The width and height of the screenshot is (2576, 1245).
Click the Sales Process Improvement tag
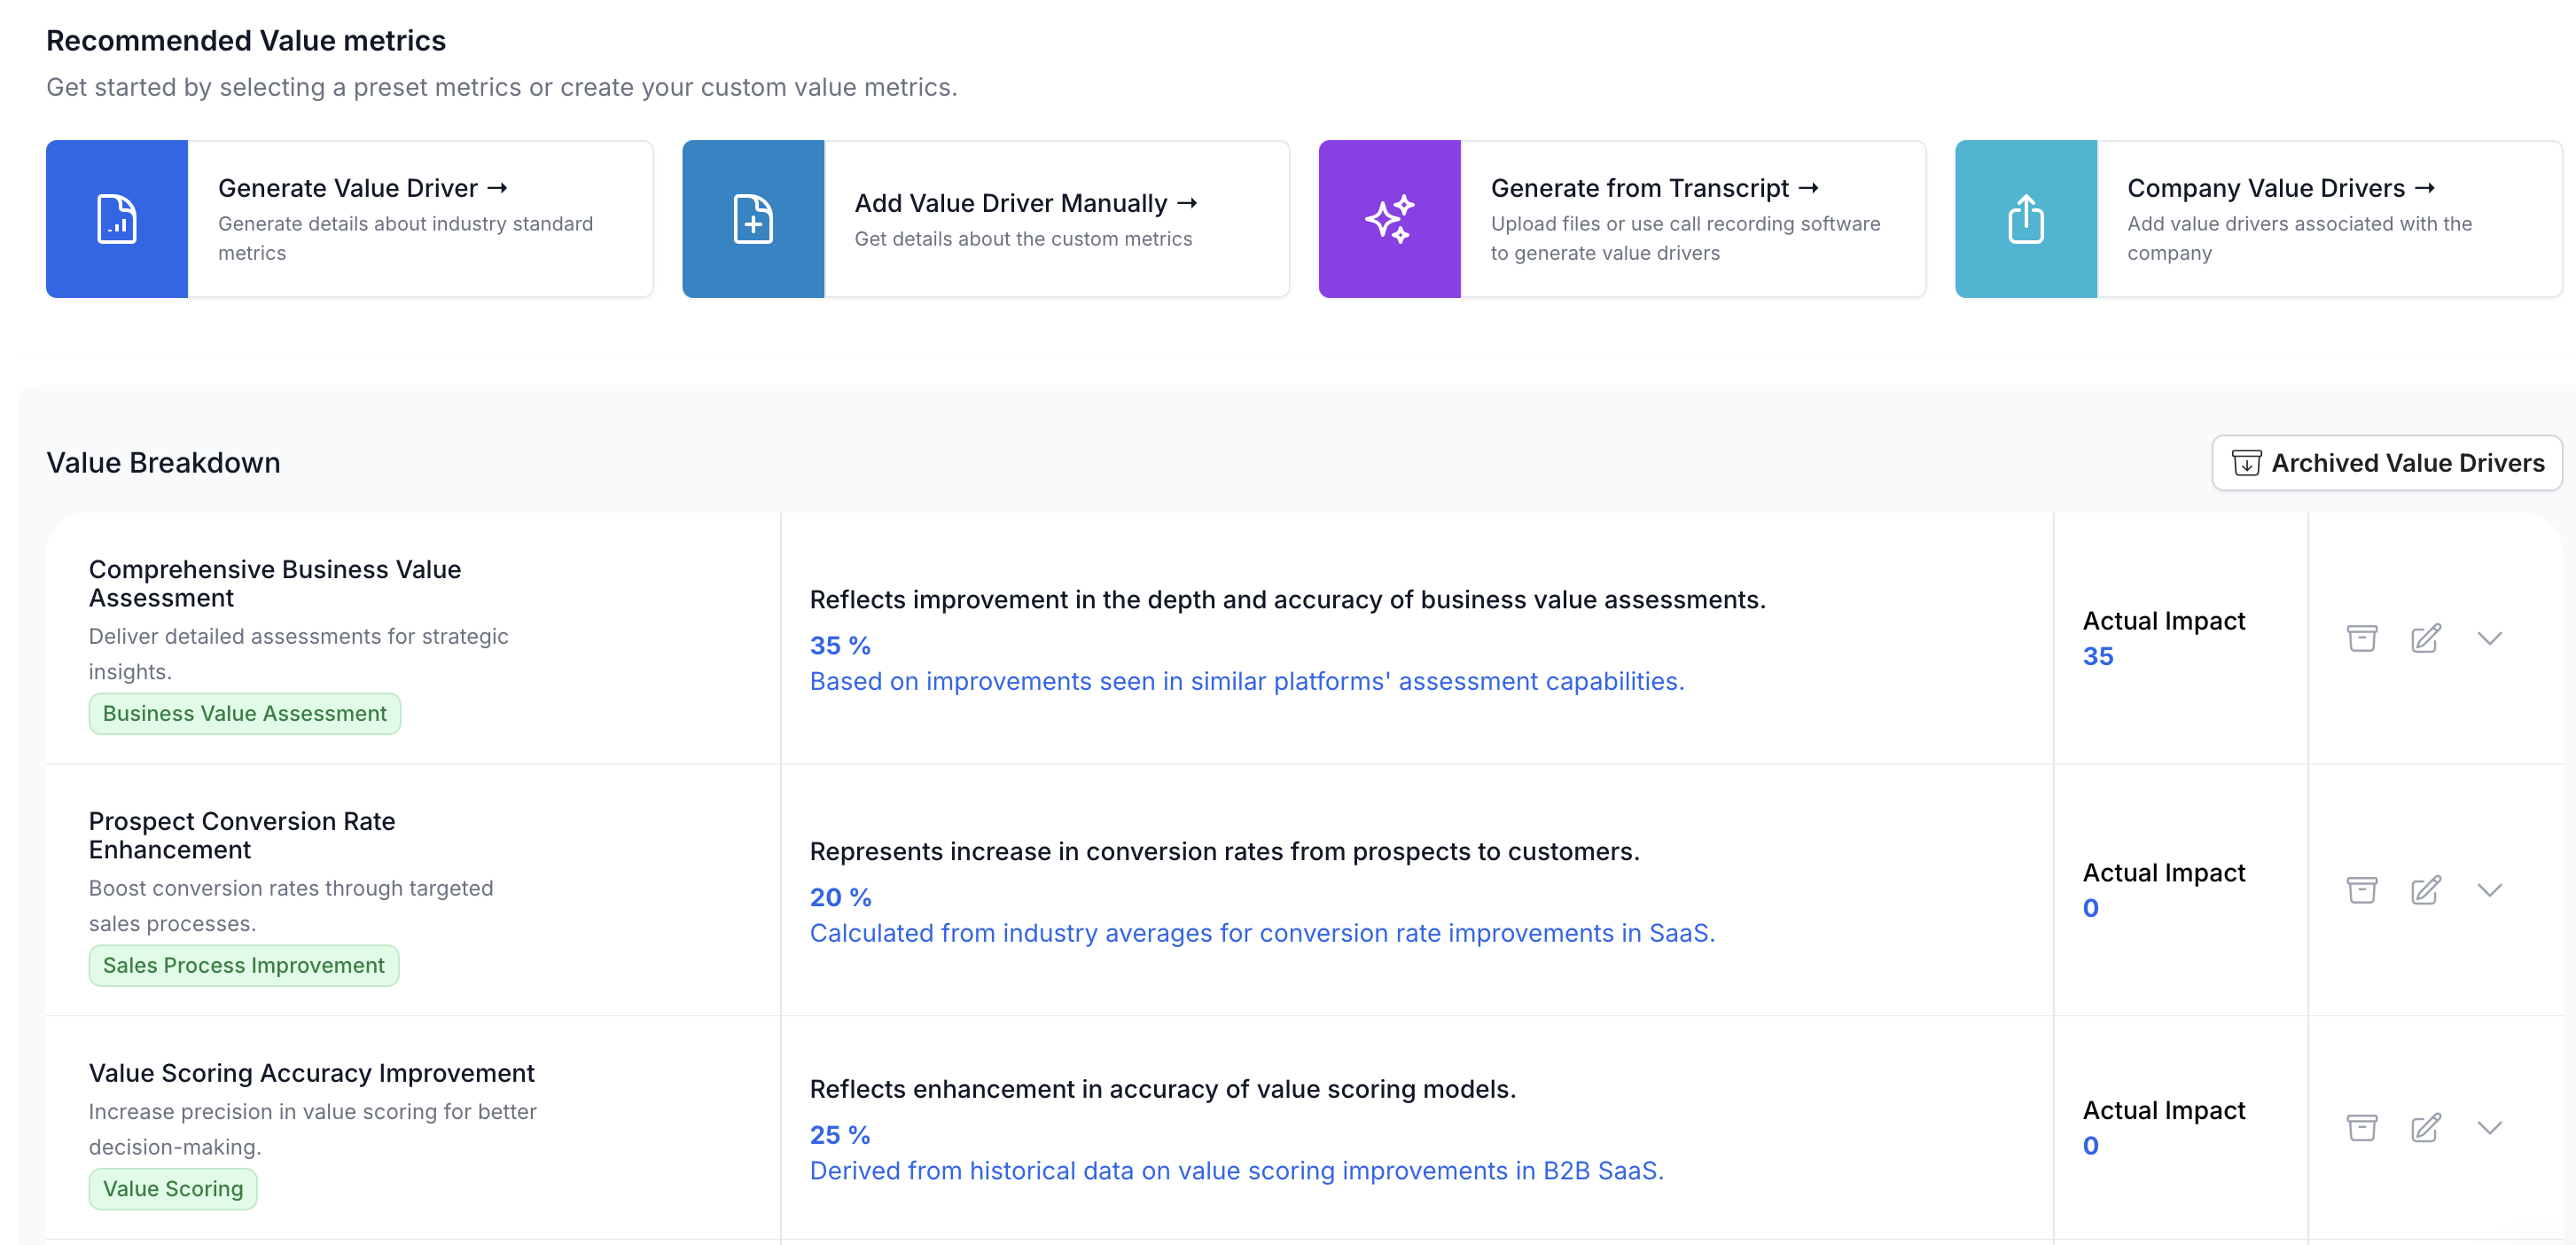(243, 965)
